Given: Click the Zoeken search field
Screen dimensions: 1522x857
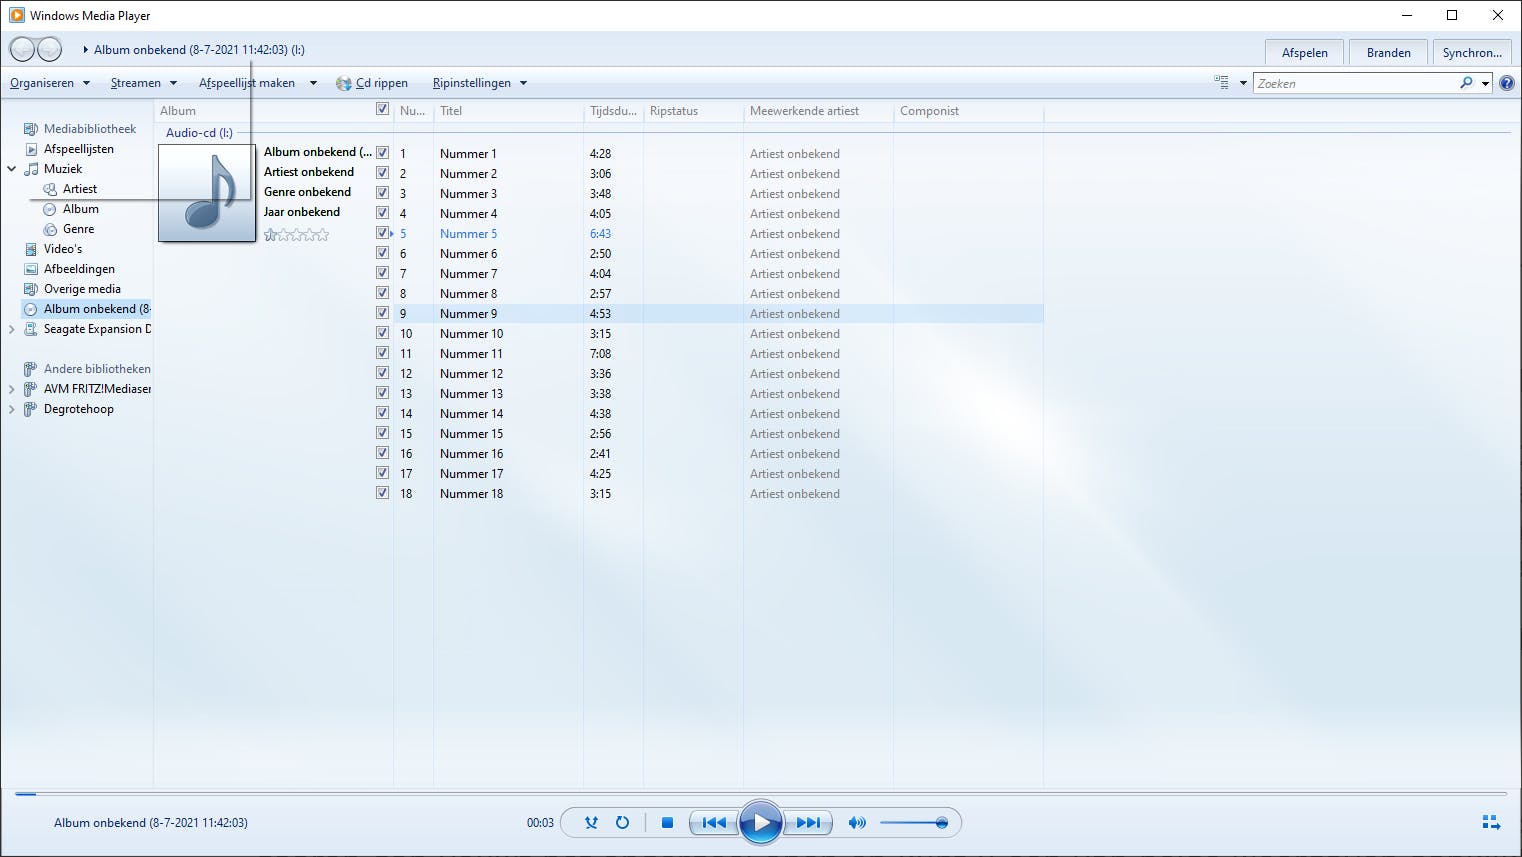Looking at the screenshot, I should coord(1355,83).
